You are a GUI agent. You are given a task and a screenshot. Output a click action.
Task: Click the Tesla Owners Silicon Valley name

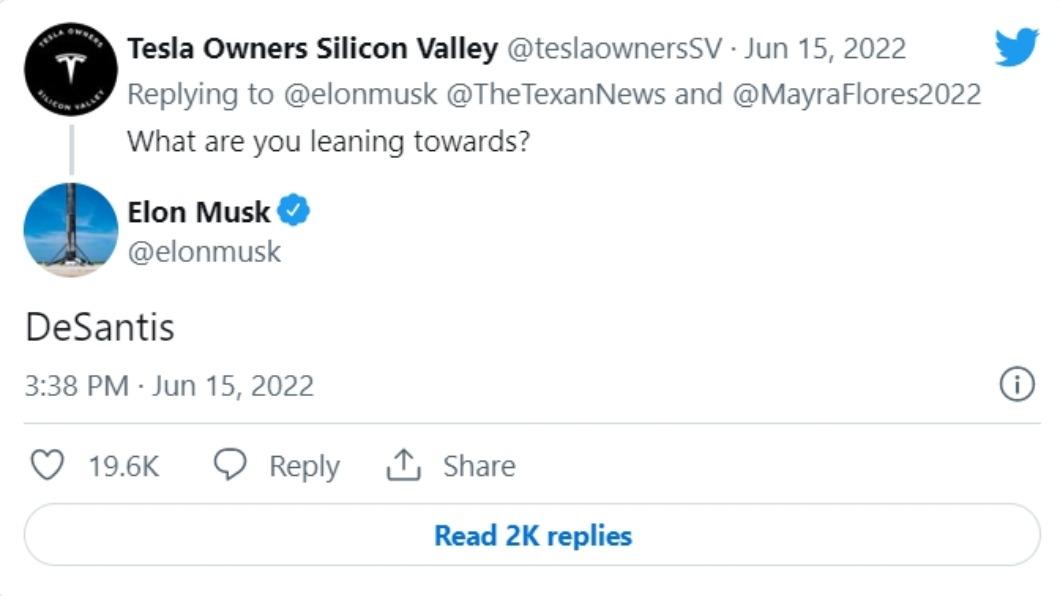pyautogui.click(x=312, y=49)
